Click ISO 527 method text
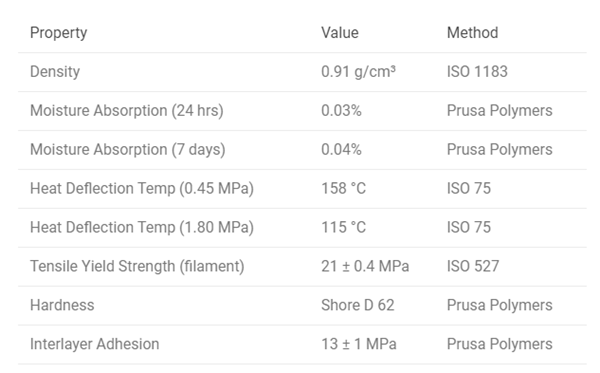Viewport: 600px width, 373px height. point(473,267)
